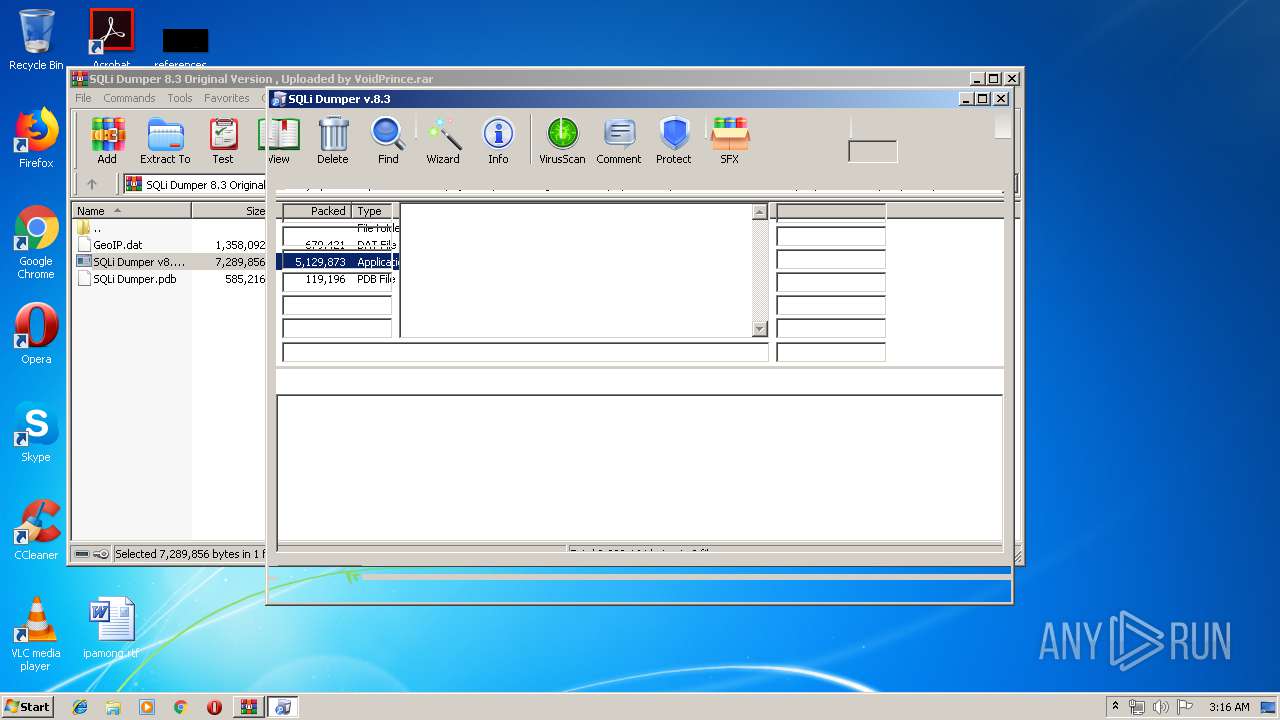Open Internet Explorer from the taskbar
This screenshot has height=720, width=1280.
pyautogui.click(x=80, y=707)
